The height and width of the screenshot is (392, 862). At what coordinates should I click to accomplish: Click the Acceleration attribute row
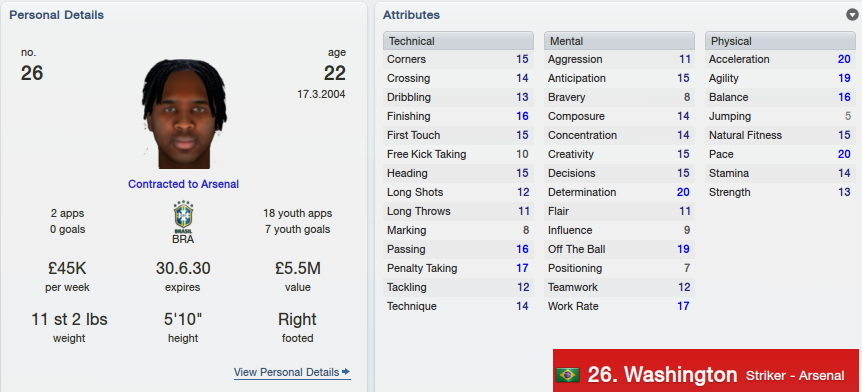(x=781, y=59)
